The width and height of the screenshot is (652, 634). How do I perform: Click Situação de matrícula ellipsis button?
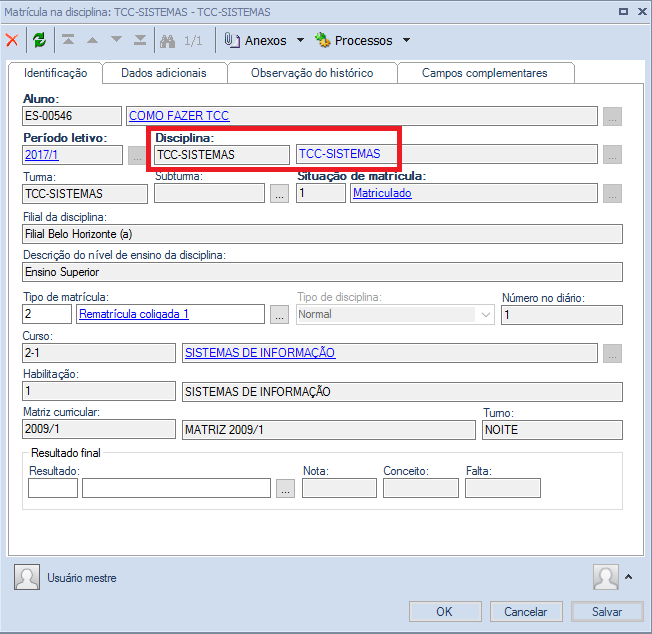(x=612, y=194)
